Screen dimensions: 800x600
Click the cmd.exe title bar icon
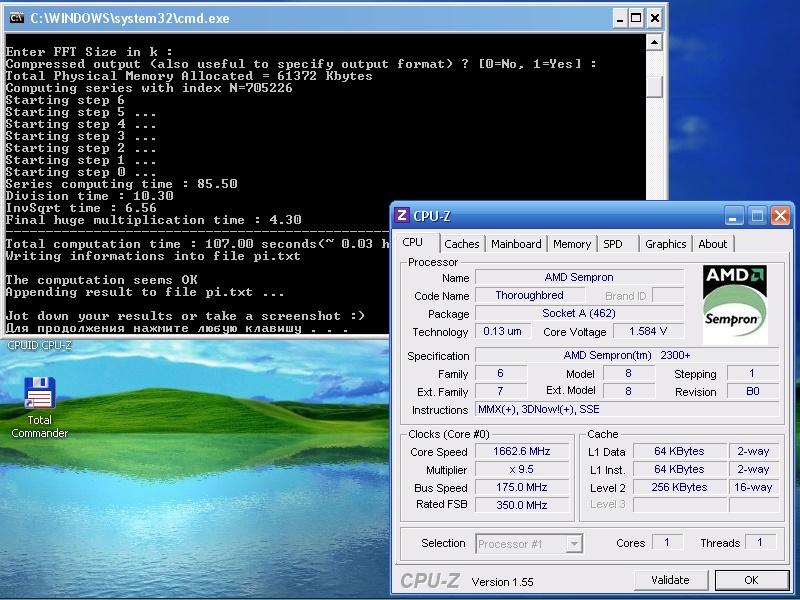pyautogui.click(x=16, y=18)
